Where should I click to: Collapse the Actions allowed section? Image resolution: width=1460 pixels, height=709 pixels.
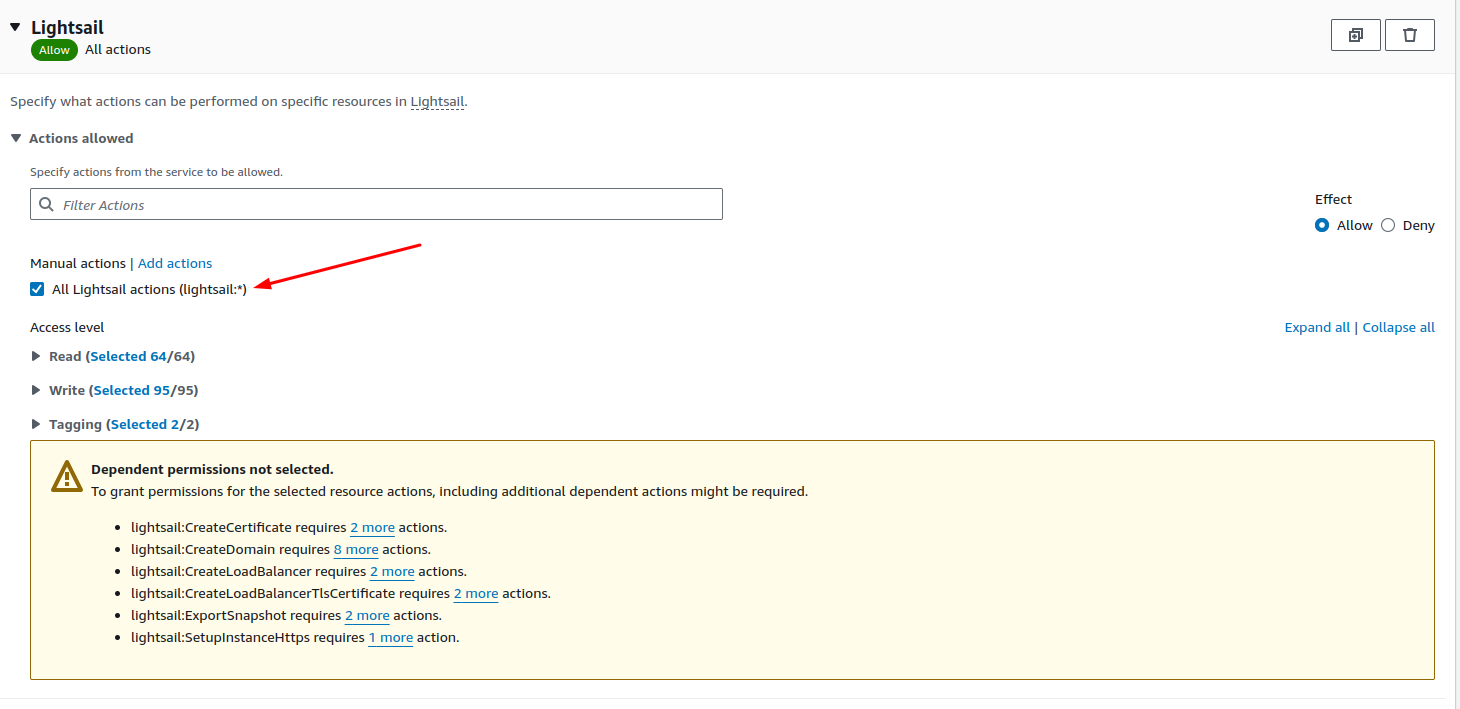pyautogui.click(x=15, y=138)
